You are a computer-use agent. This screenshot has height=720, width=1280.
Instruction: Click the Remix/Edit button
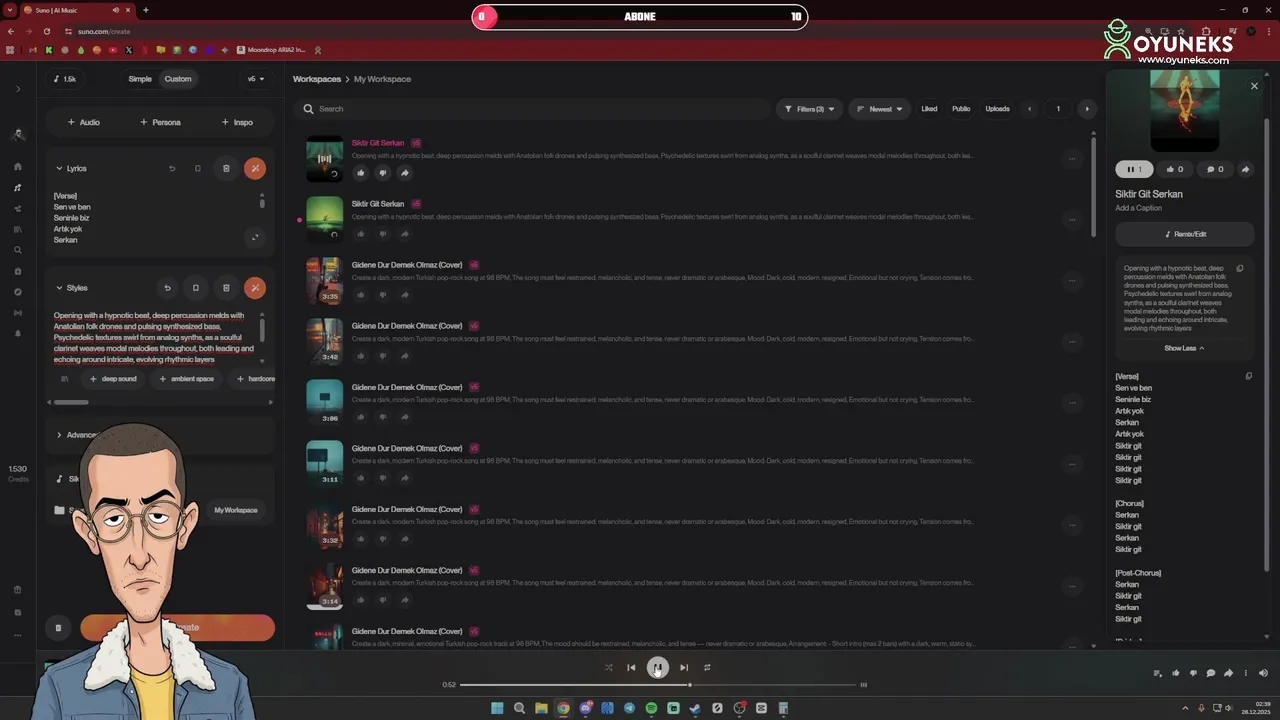(x=1185, y=234)
